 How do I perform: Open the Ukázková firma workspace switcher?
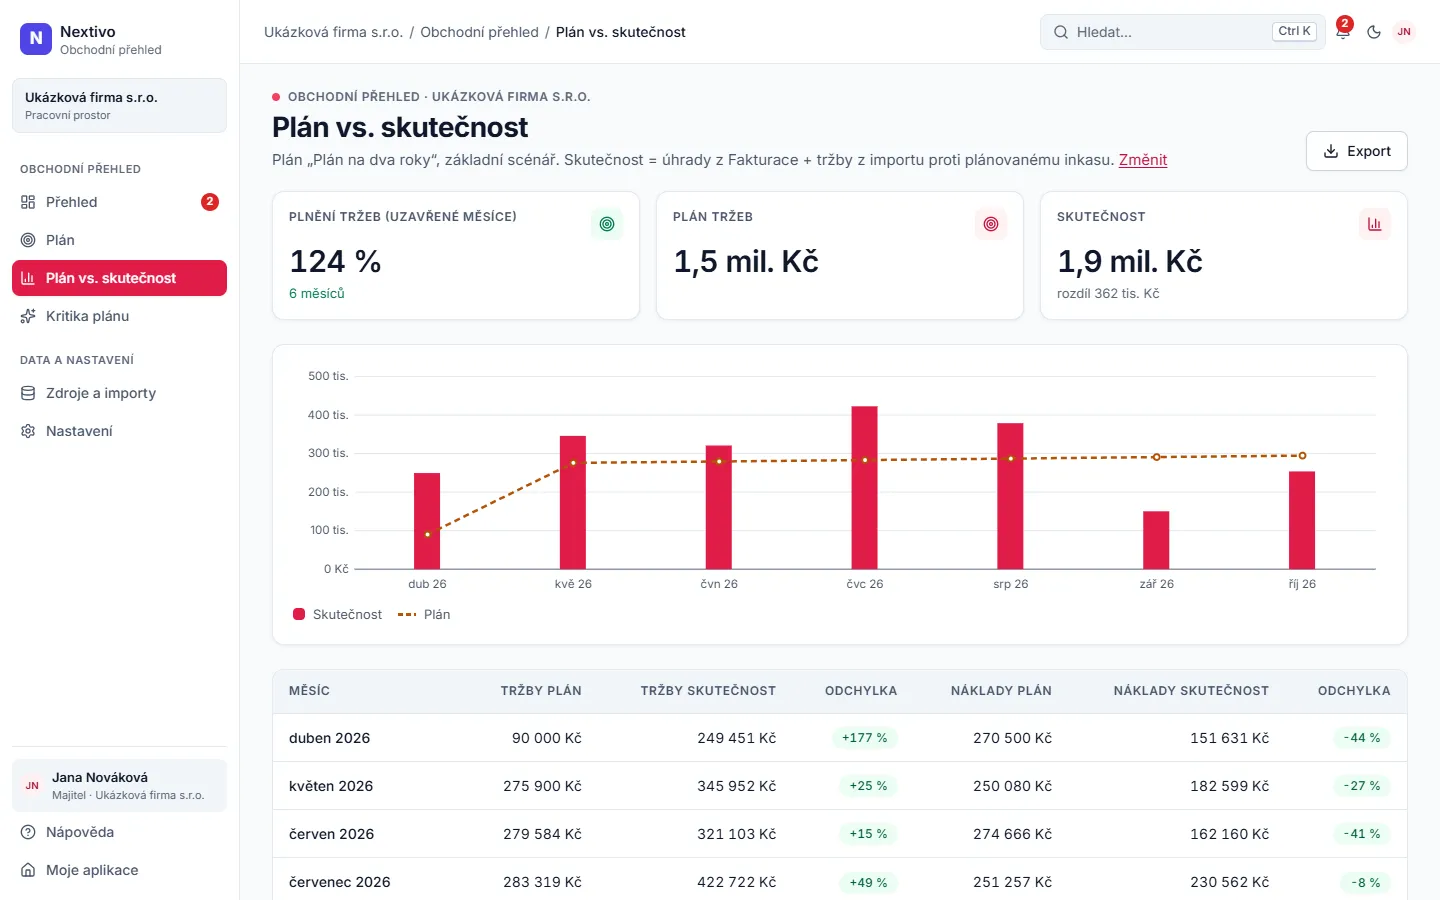click(119, 105)
